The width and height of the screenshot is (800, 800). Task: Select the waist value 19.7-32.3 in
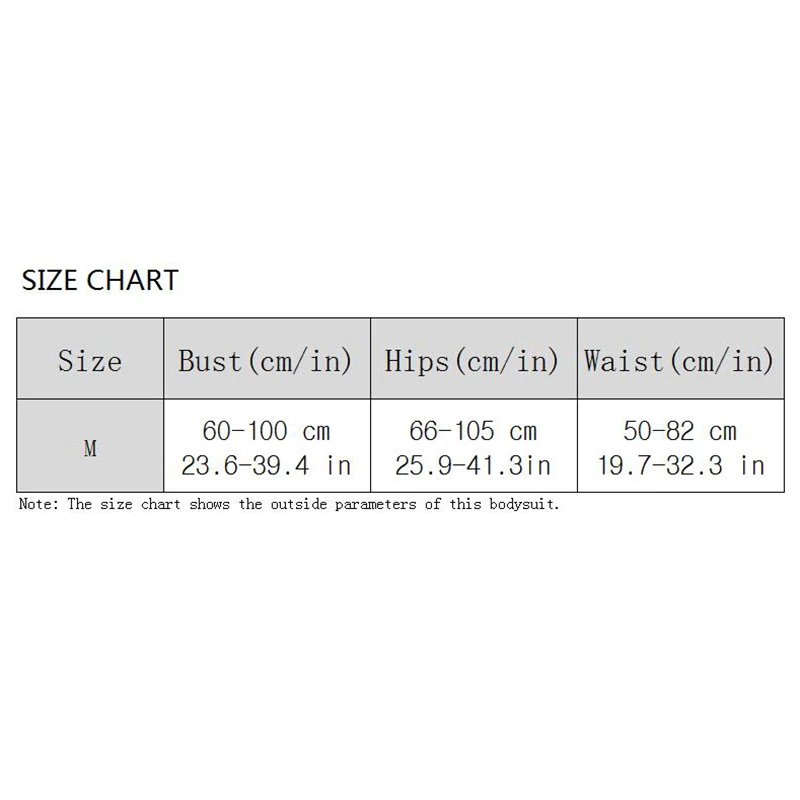pos(679,465)
